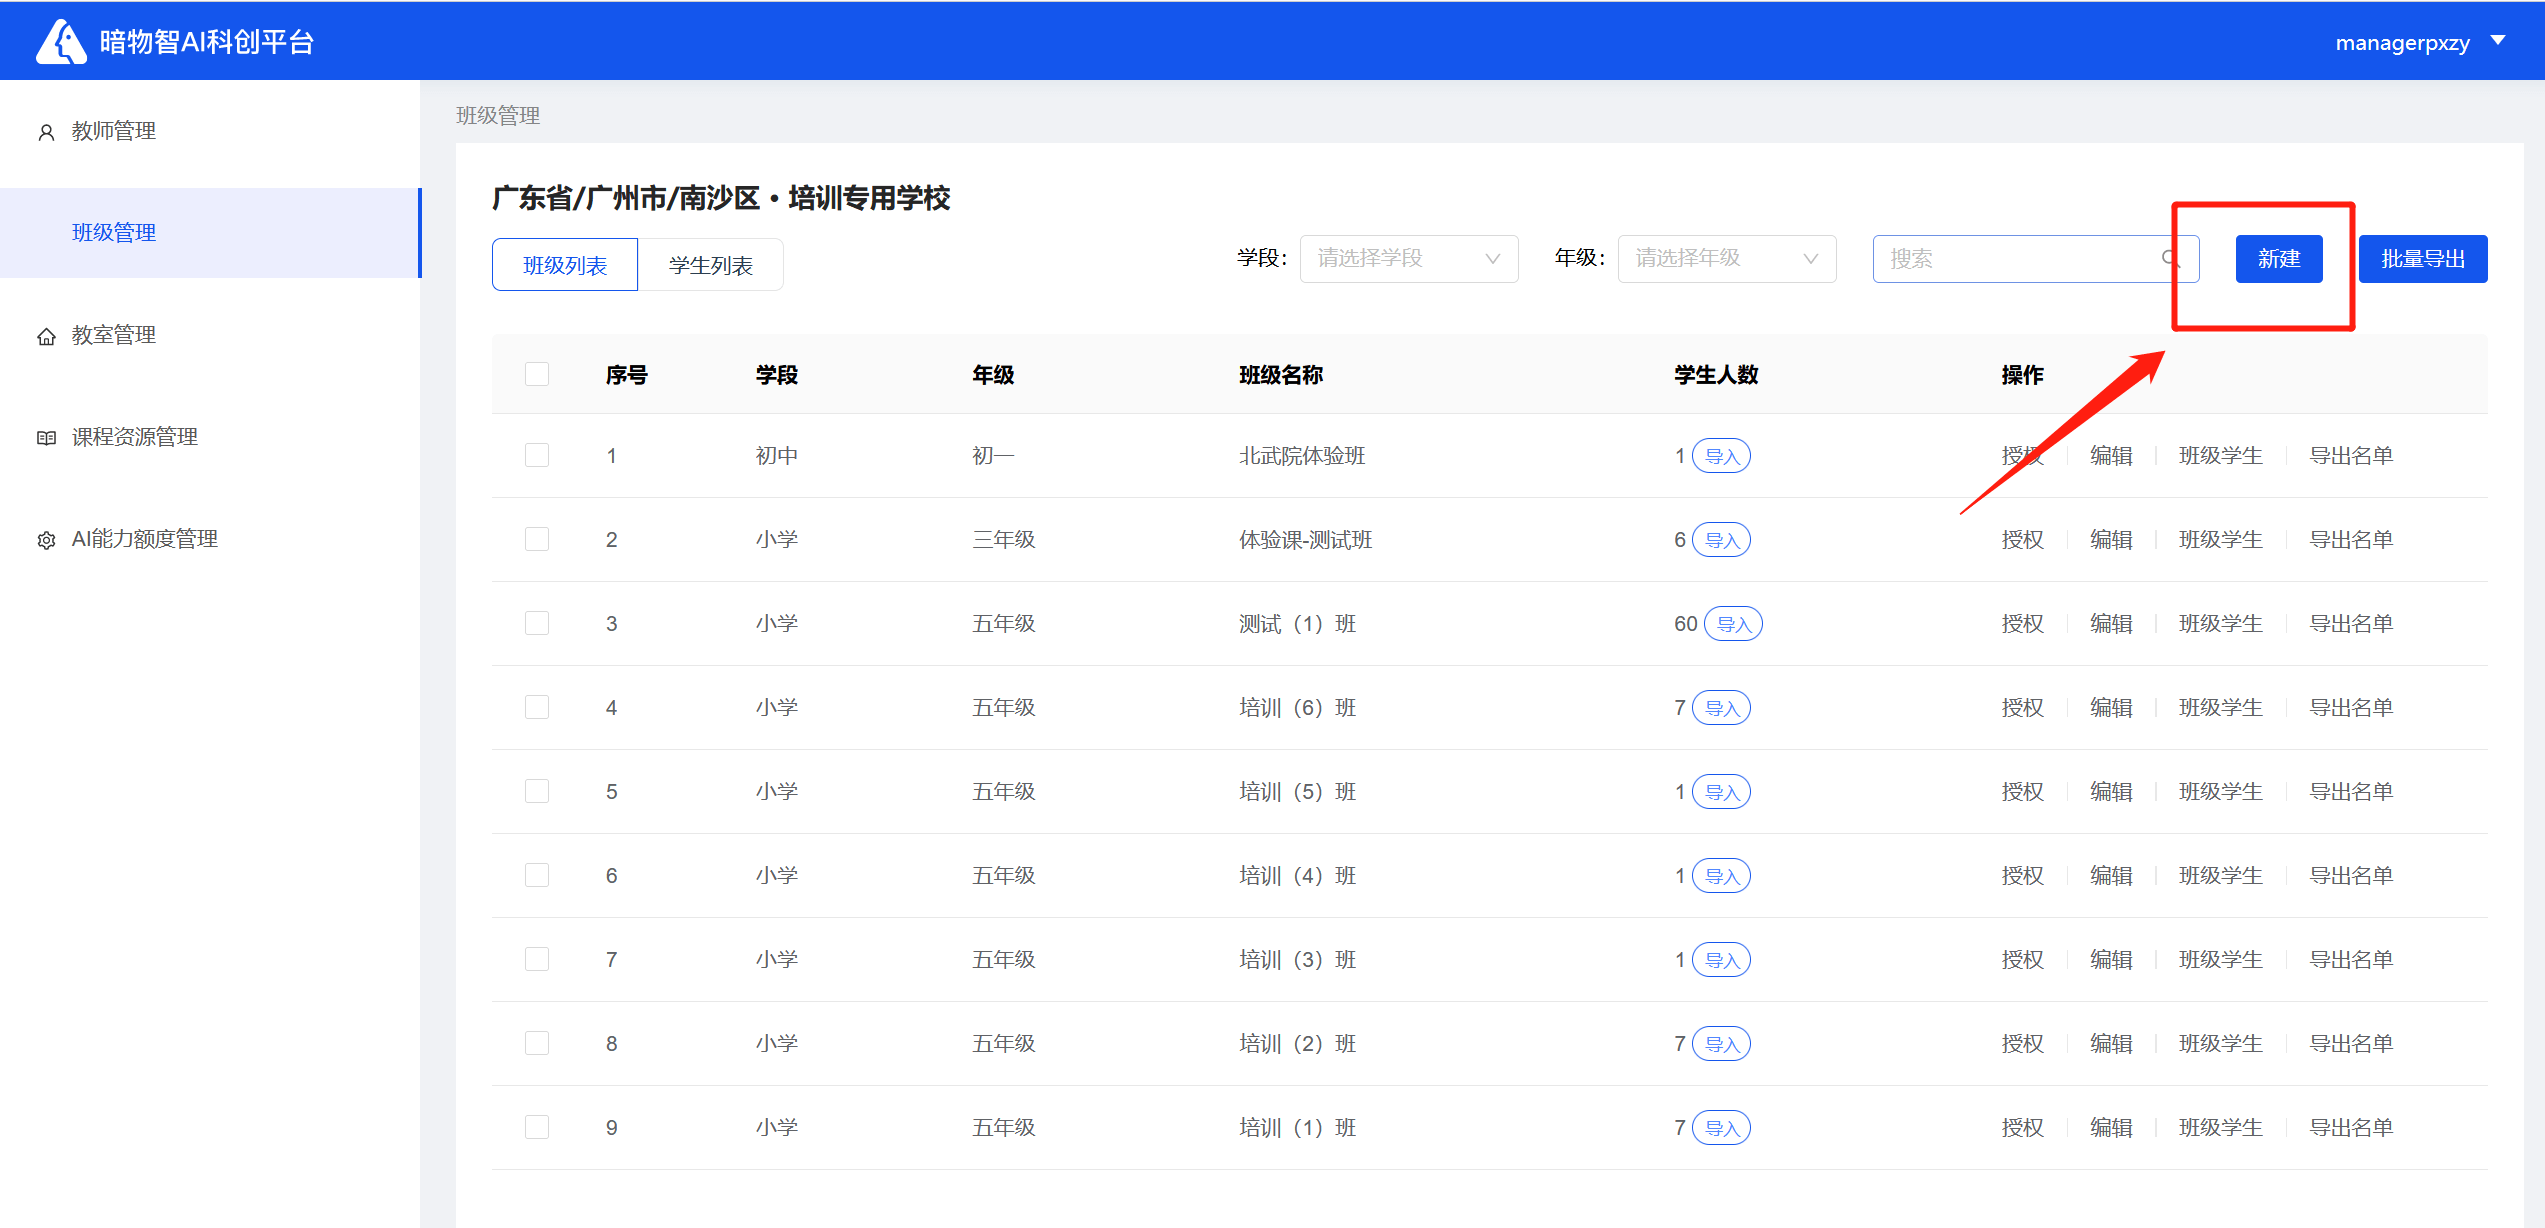Click the teacher management person icon
The height and width of the screenshot is (1228, 2545).
[46, 132]
